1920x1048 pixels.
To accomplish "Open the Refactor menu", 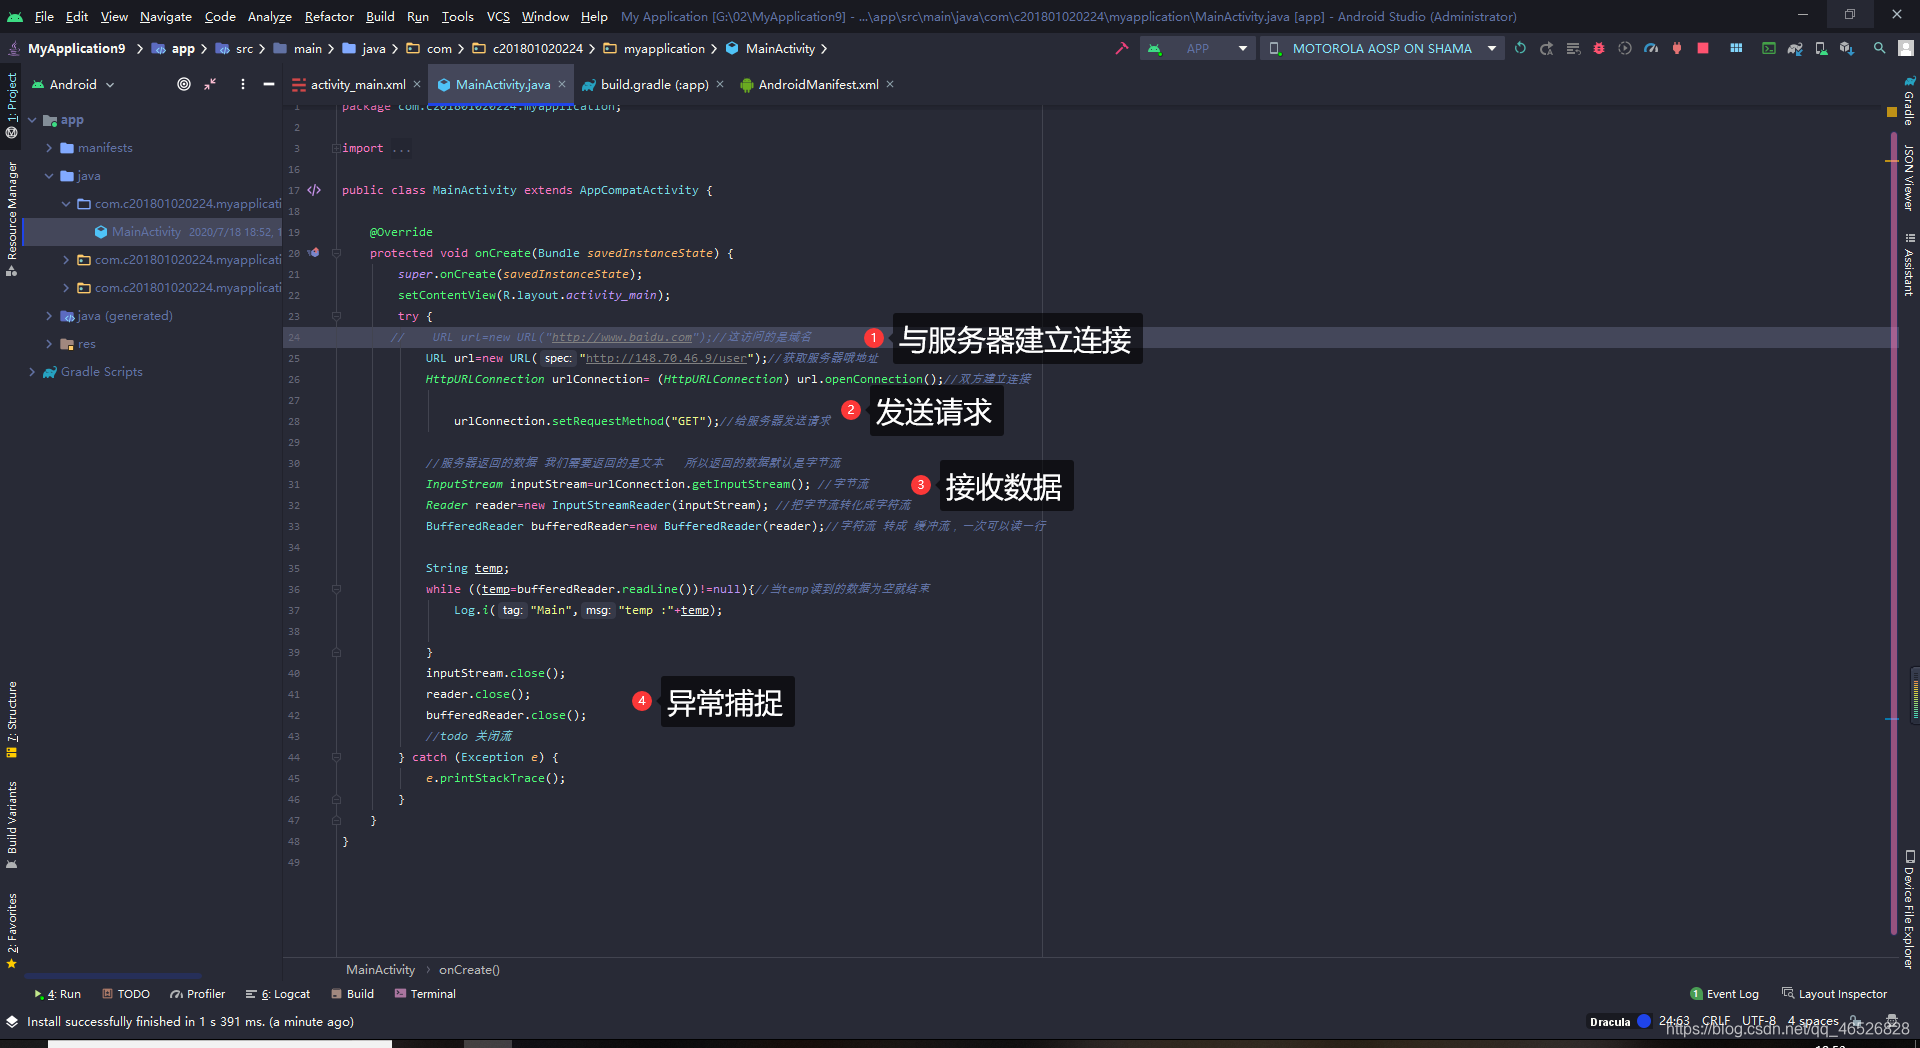I will click(x=329, y=16).
